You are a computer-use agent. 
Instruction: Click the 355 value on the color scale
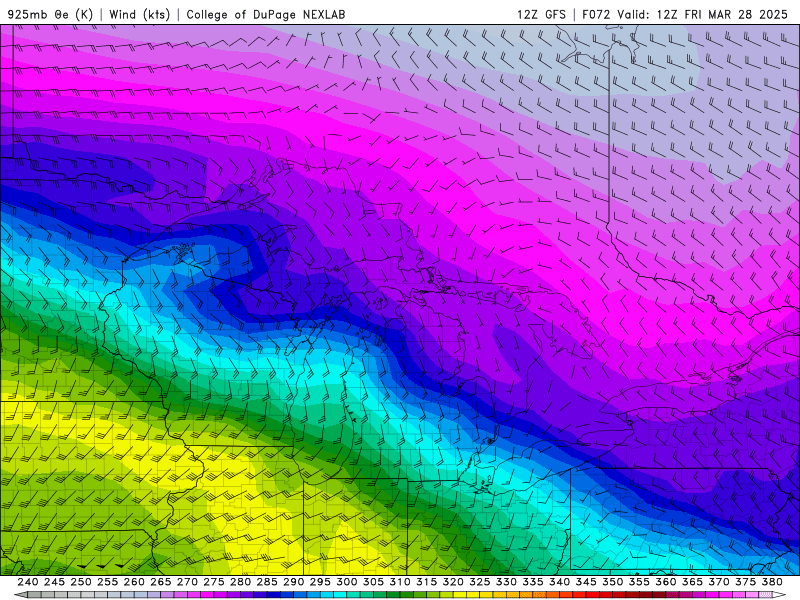[x=639, y=582]
